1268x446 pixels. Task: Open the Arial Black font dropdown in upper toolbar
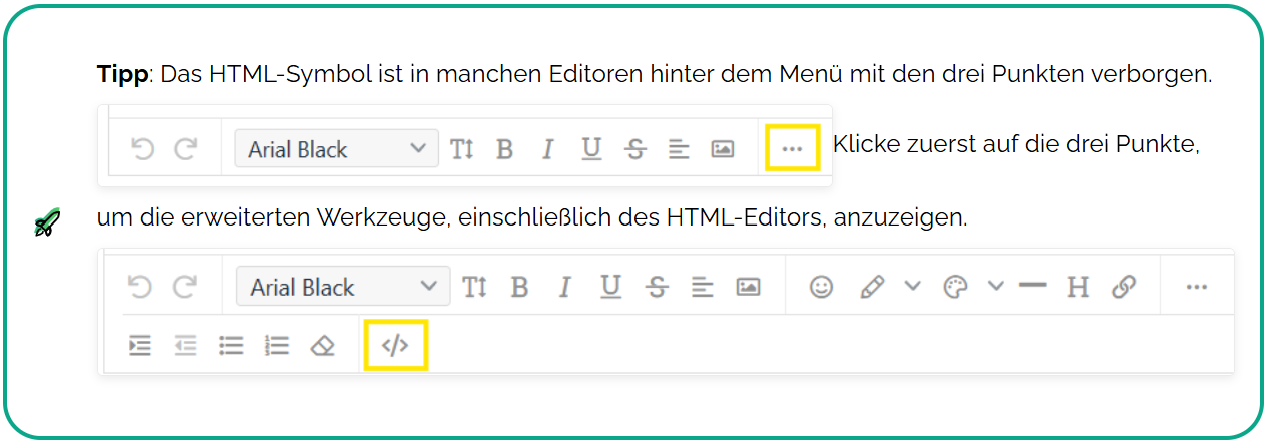[337, 149]
